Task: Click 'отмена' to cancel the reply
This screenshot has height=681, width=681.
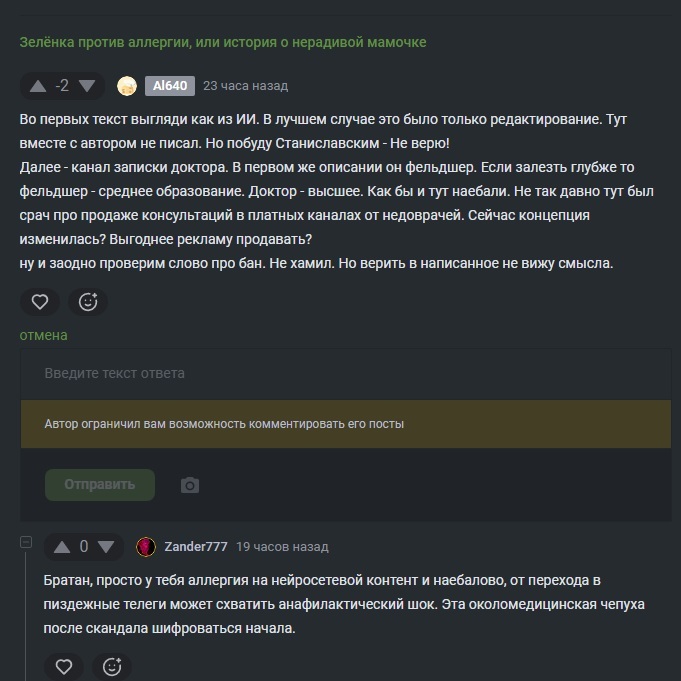Action: pyautogui.click(x=44, y=335)
